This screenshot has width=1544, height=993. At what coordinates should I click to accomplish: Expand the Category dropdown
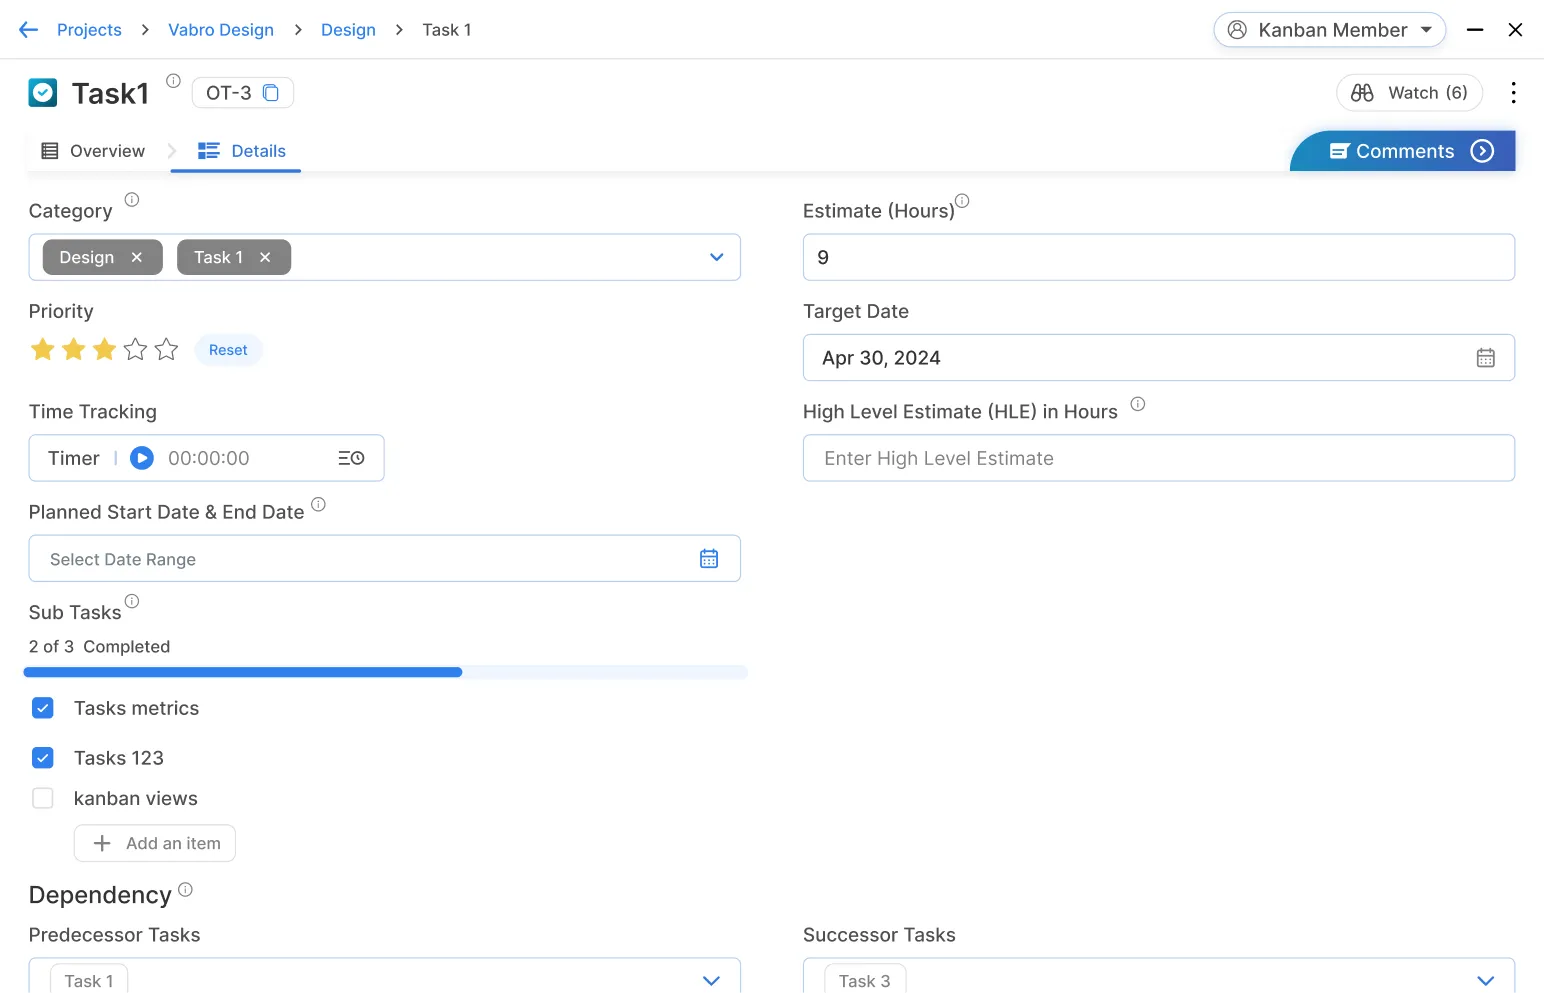coord(716,258)
